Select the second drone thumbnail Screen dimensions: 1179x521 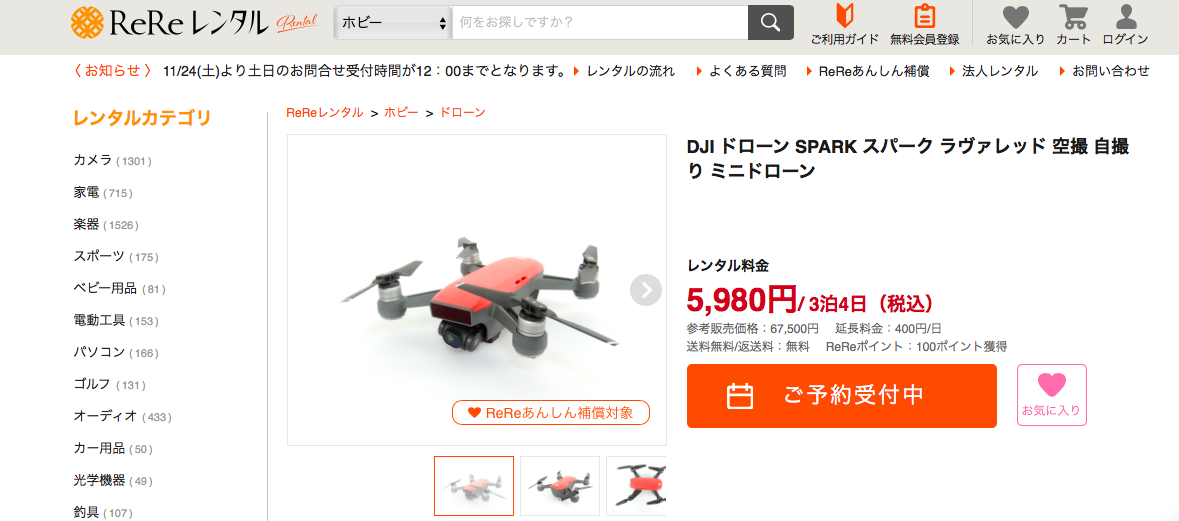tap(559, 486)
